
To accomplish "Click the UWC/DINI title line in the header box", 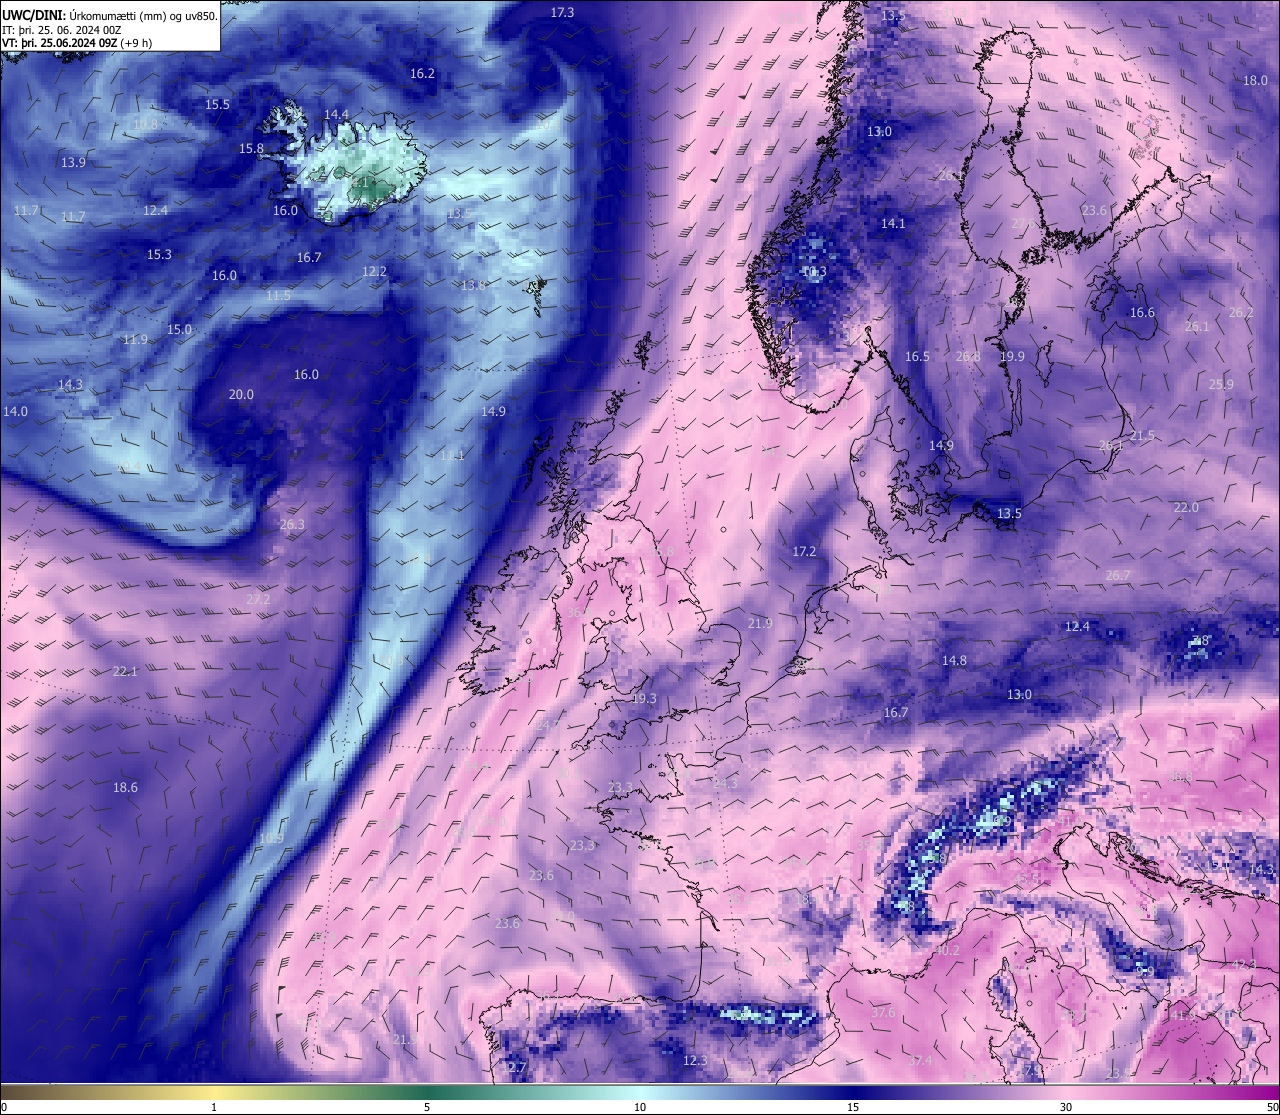I will click(109, 14).
